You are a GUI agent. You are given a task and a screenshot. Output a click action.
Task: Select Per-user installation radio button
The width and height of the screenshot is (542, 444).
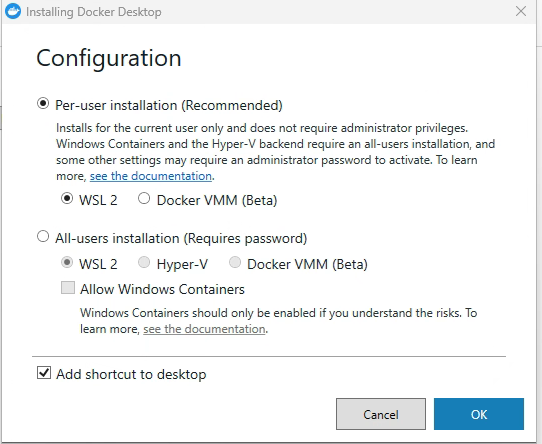[x=43, y=103]
